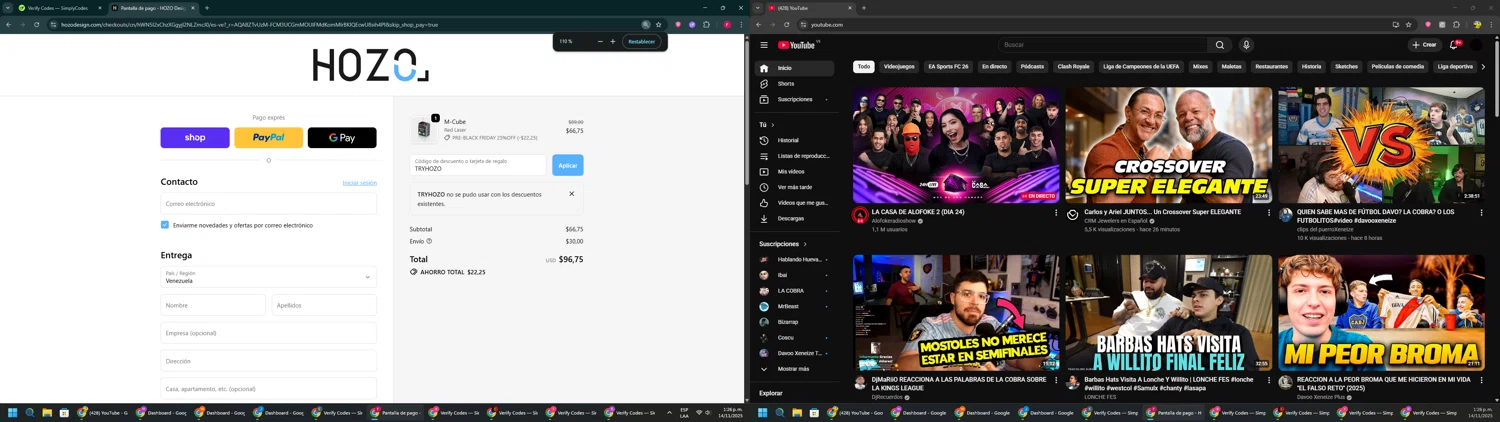Open the YouTube hamburger guide menu

(764, 45)
